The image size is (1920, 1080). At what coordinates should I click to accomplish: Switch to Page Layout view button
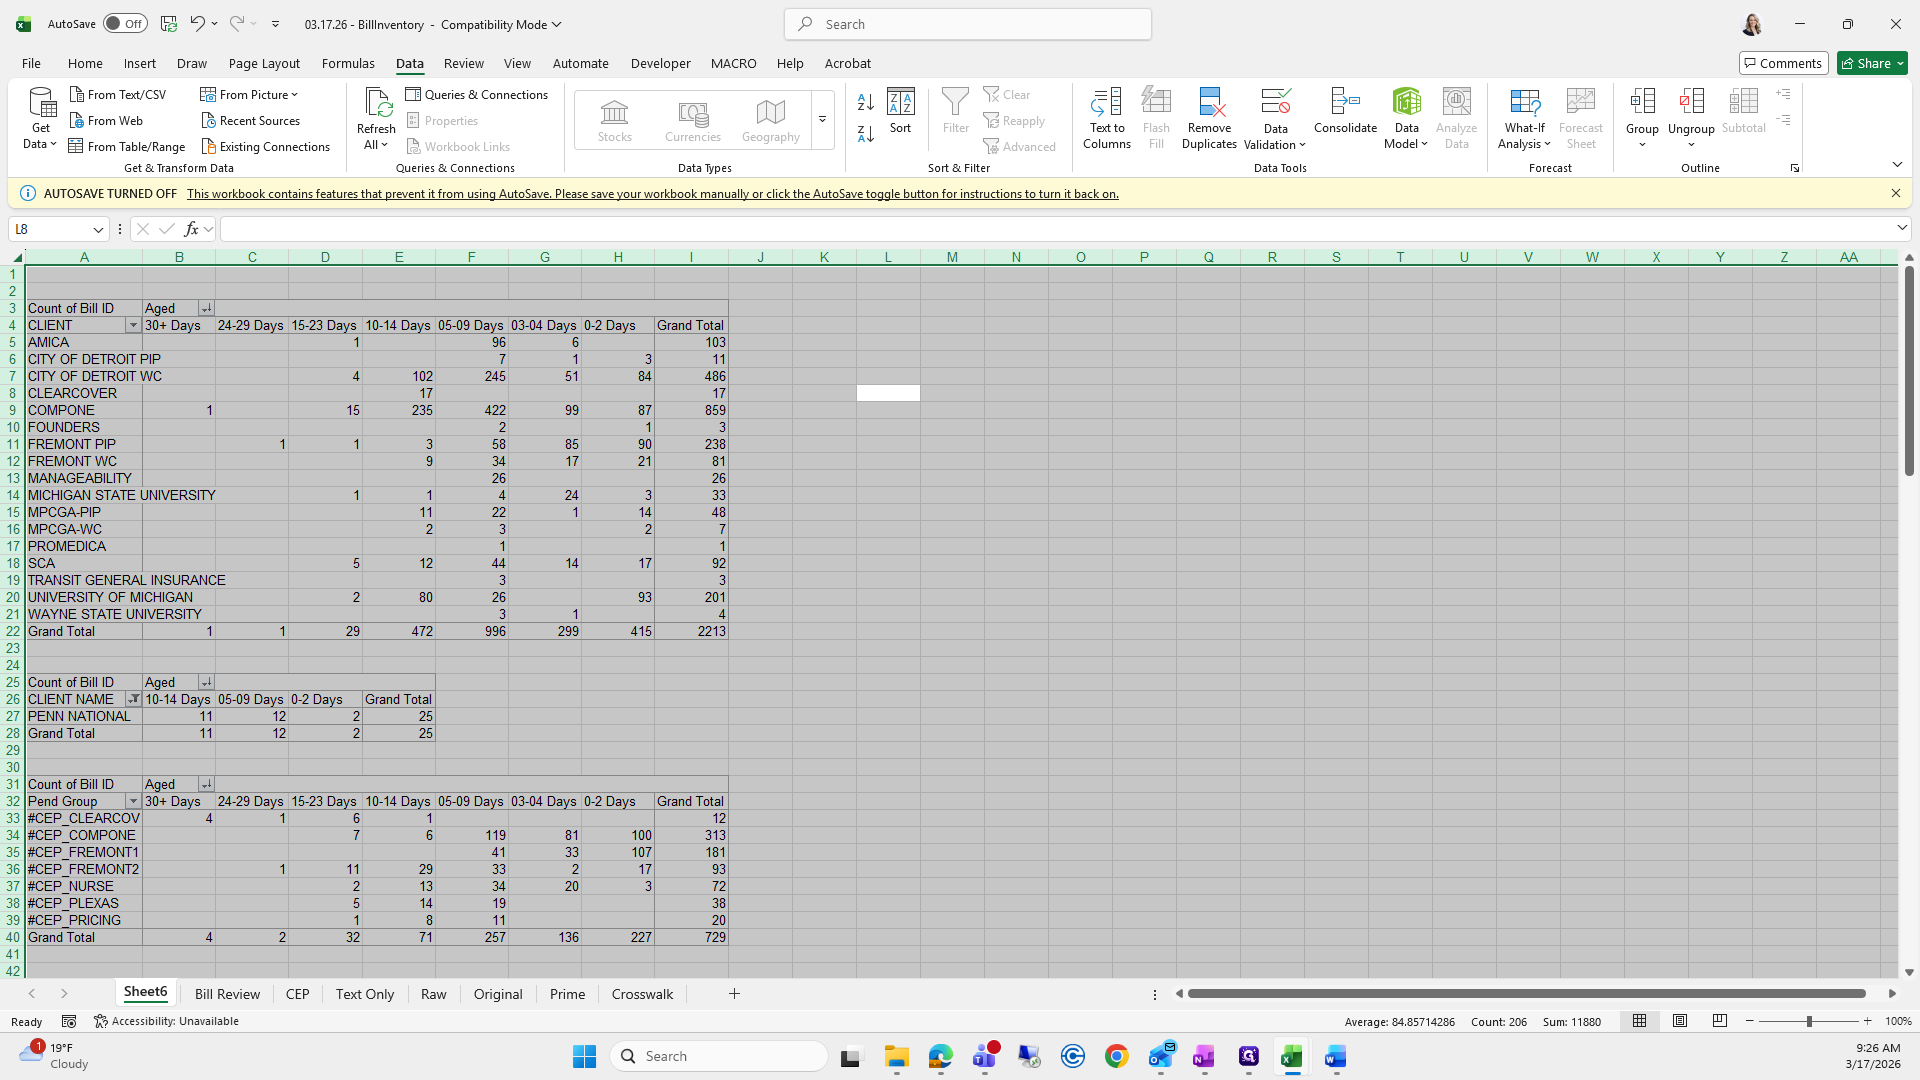pos(1680,1021)
